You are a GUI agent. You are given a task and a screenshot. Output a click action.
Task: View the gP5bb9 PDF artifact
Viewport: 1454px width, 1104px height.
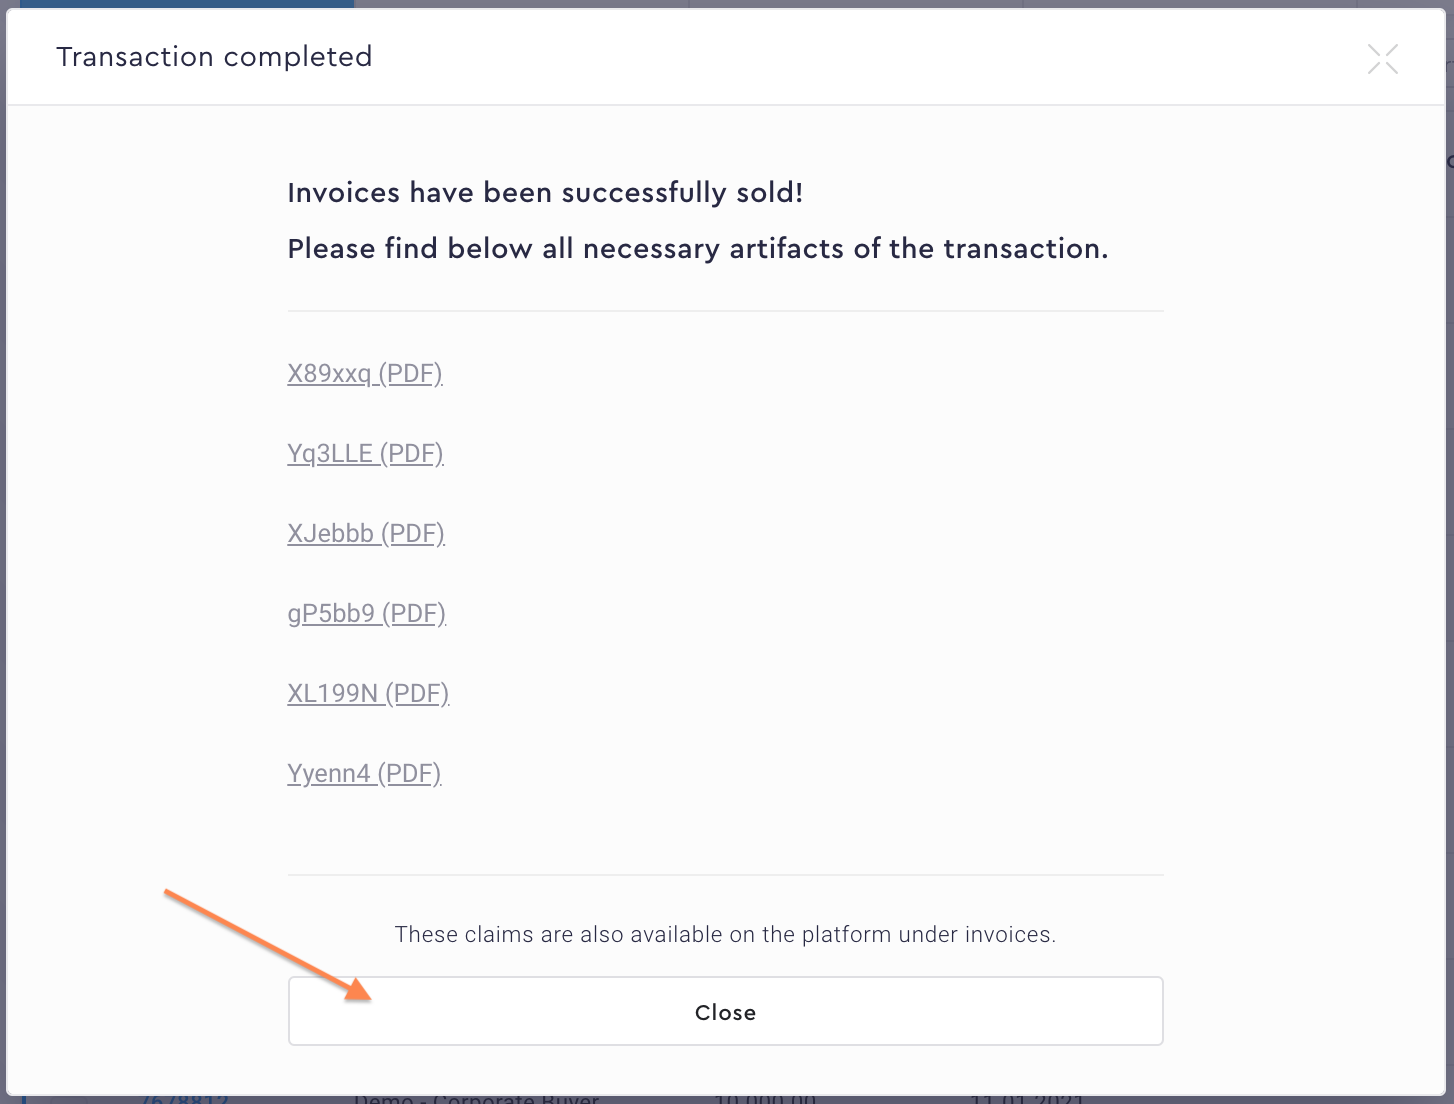coord(366,614)
